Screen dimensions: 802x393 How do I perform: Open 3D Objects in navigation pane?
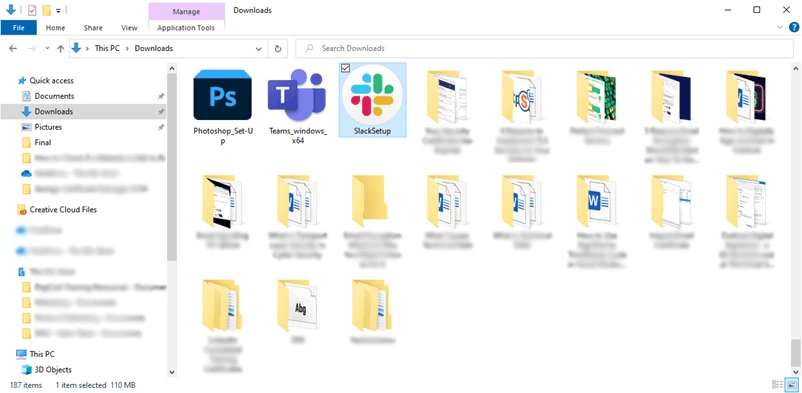(53, 369)
